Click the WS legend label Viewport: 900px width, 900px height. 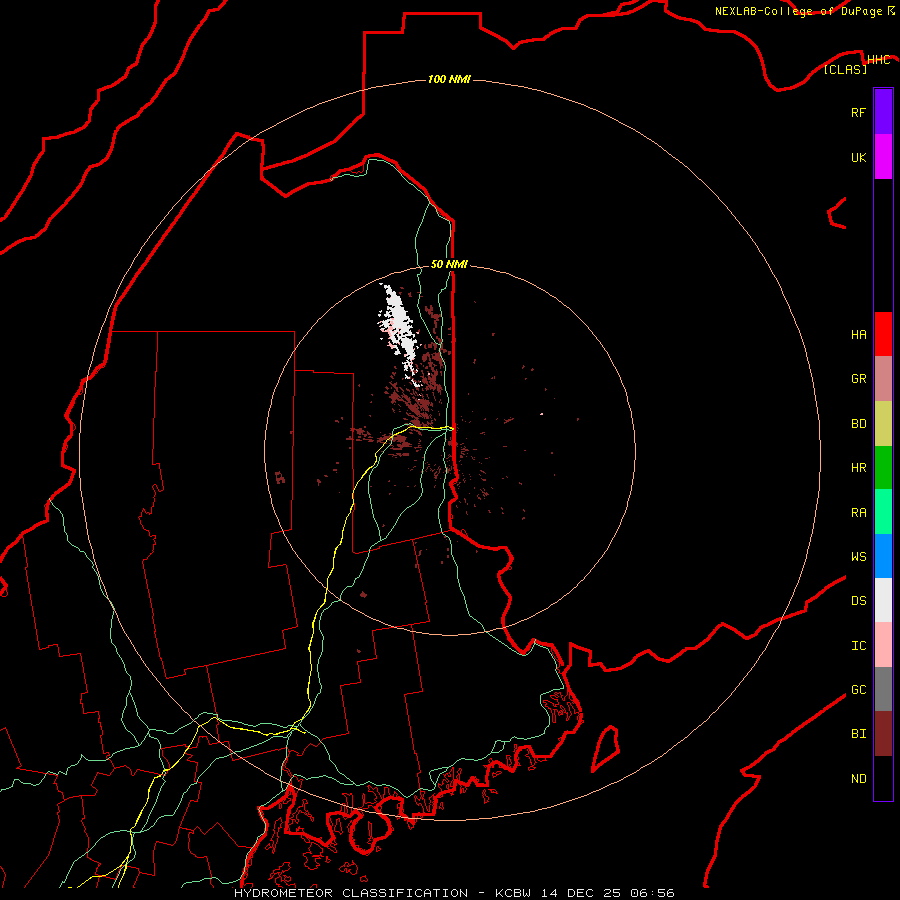[x=858, y=556]
